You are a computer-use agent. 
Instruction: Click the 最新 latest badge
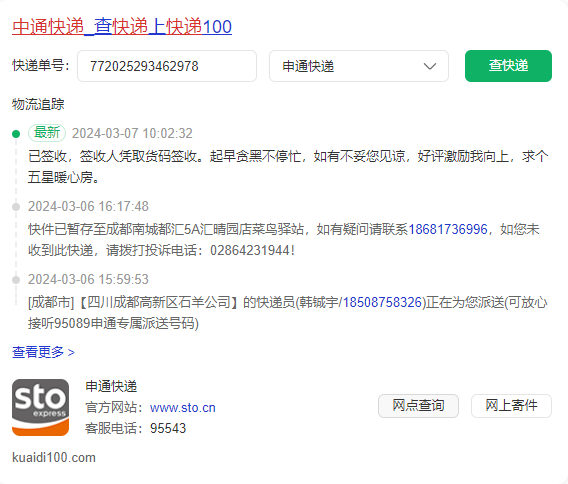47,133
